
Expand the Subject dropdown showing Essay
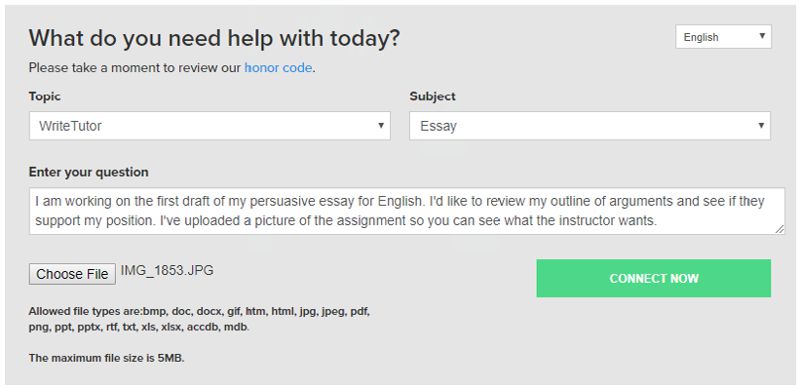[590, 126]
